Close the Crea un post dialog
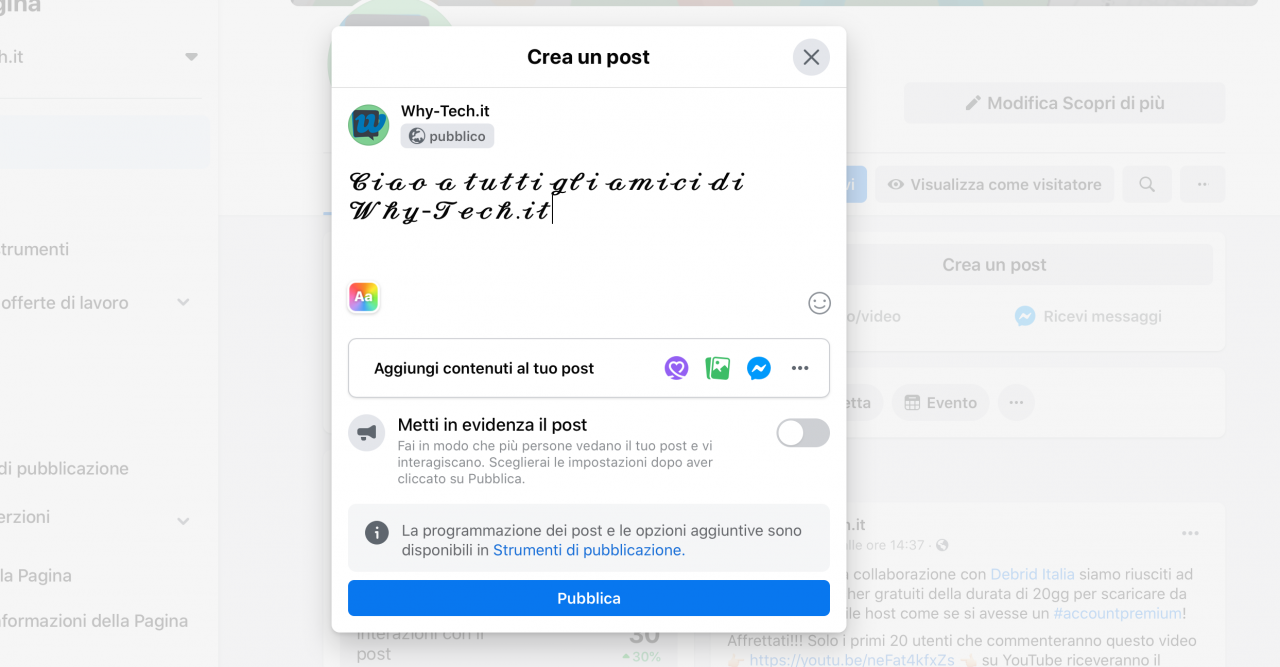The image size is (1280, 667). pos(811,57)
